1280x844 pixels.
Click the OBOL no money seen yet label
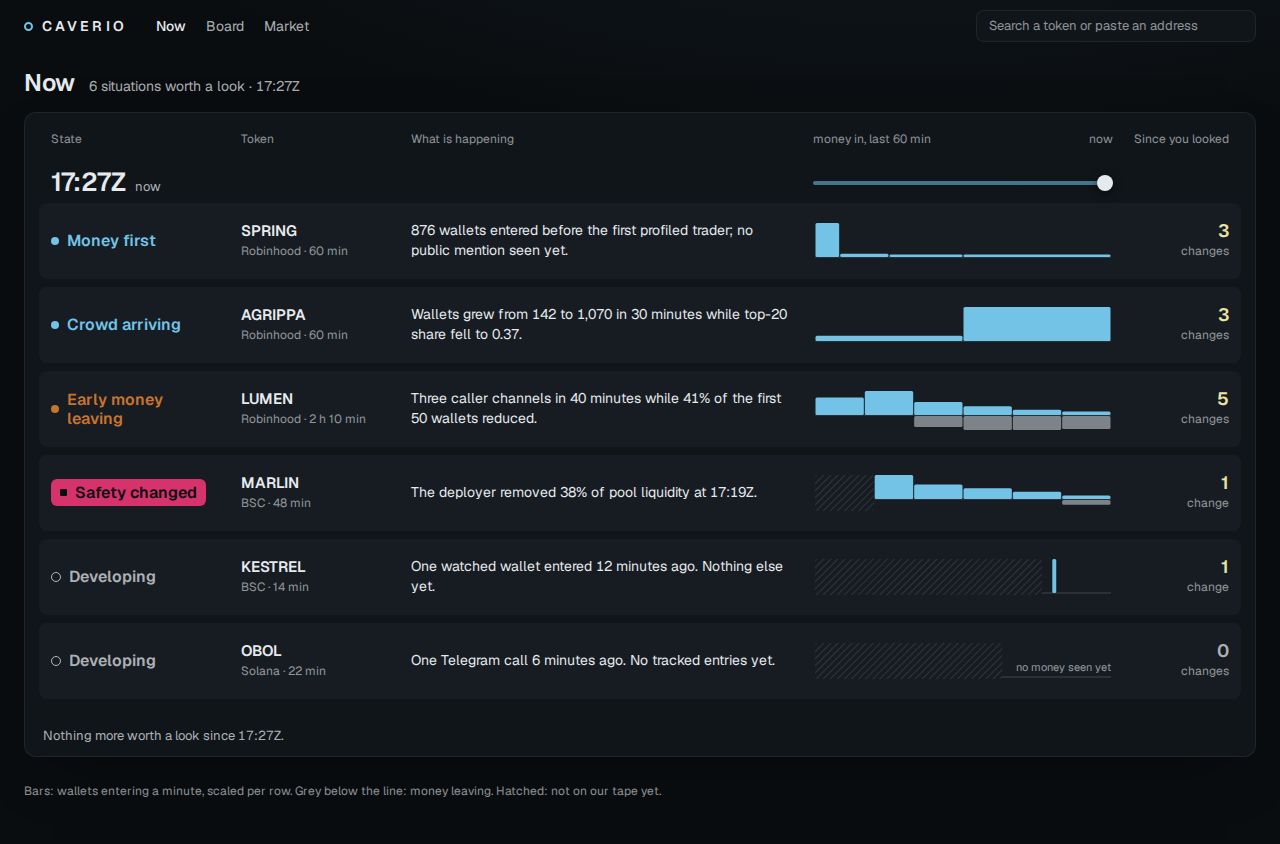tap(1063, 668)
